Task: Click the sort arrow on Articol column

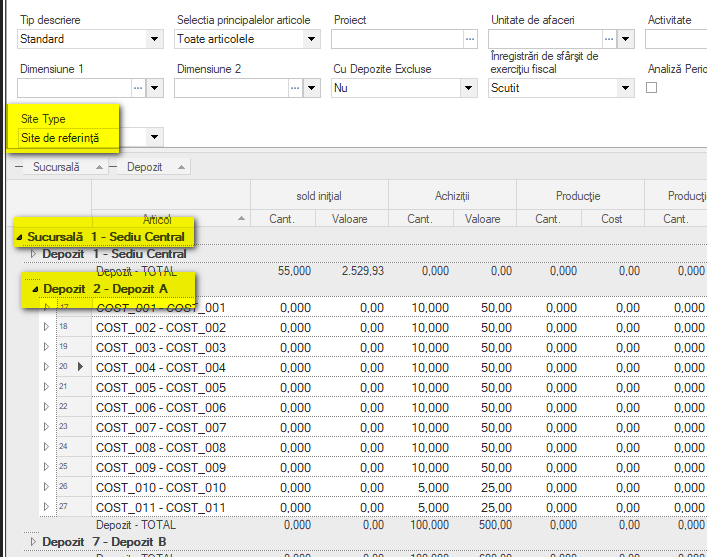Action: [x=242, y=219]
